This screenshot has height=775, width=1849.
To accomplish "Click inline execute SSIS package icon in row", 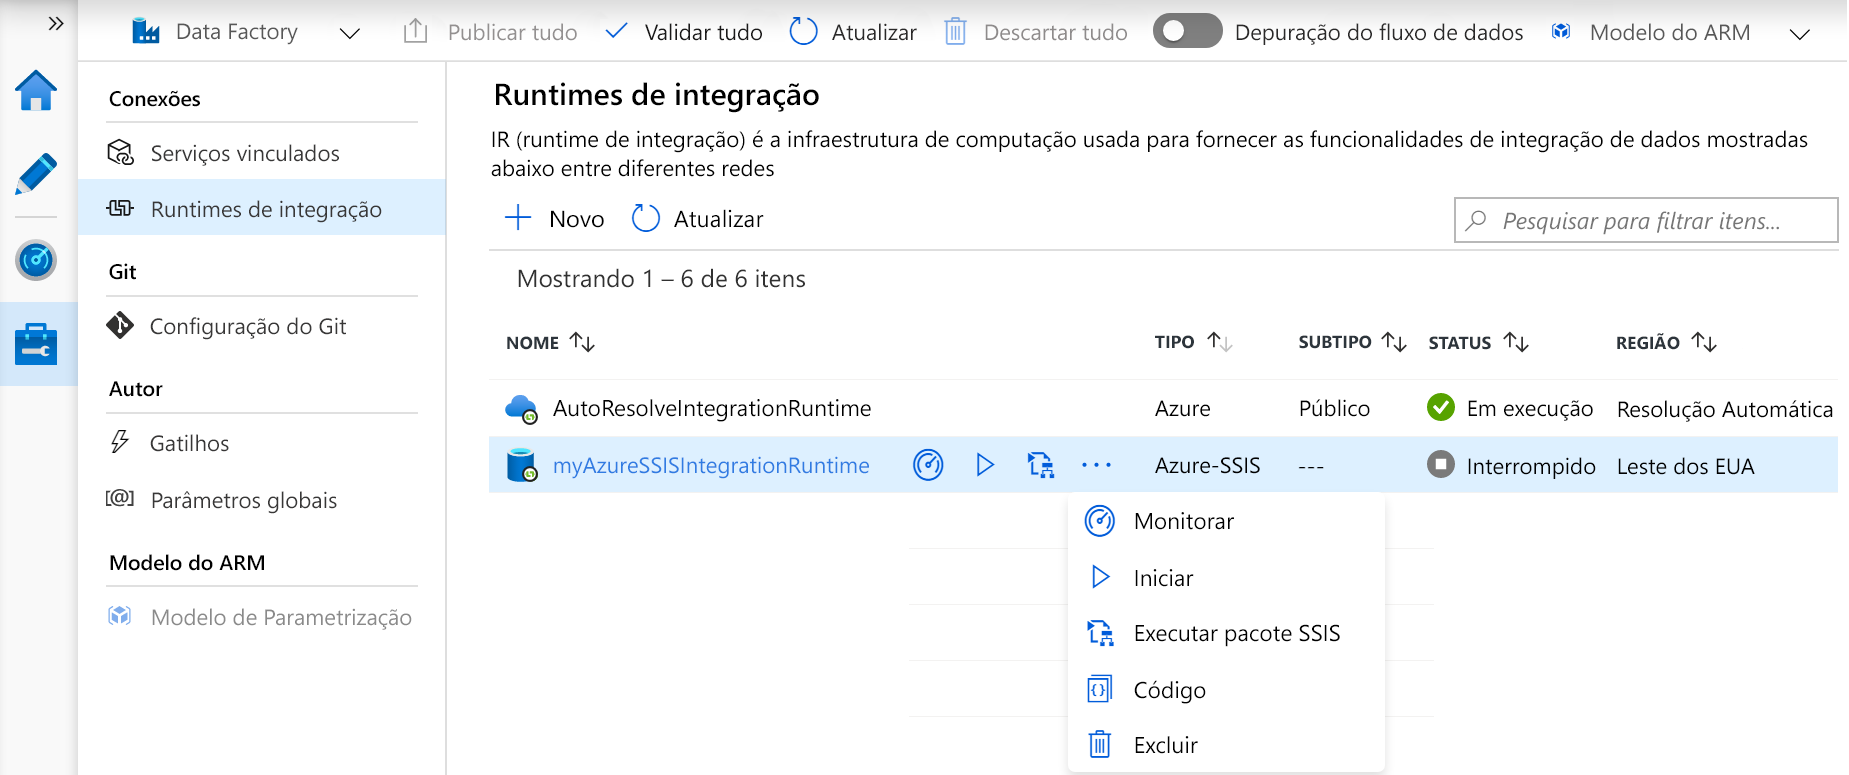I will 1041,465.
